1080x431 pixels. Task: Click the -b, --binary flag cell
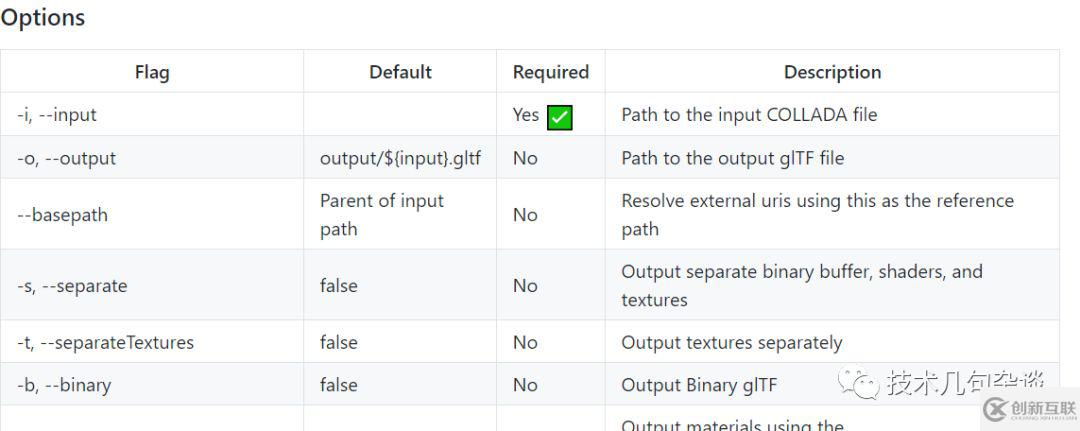click(x=64, y=385)
